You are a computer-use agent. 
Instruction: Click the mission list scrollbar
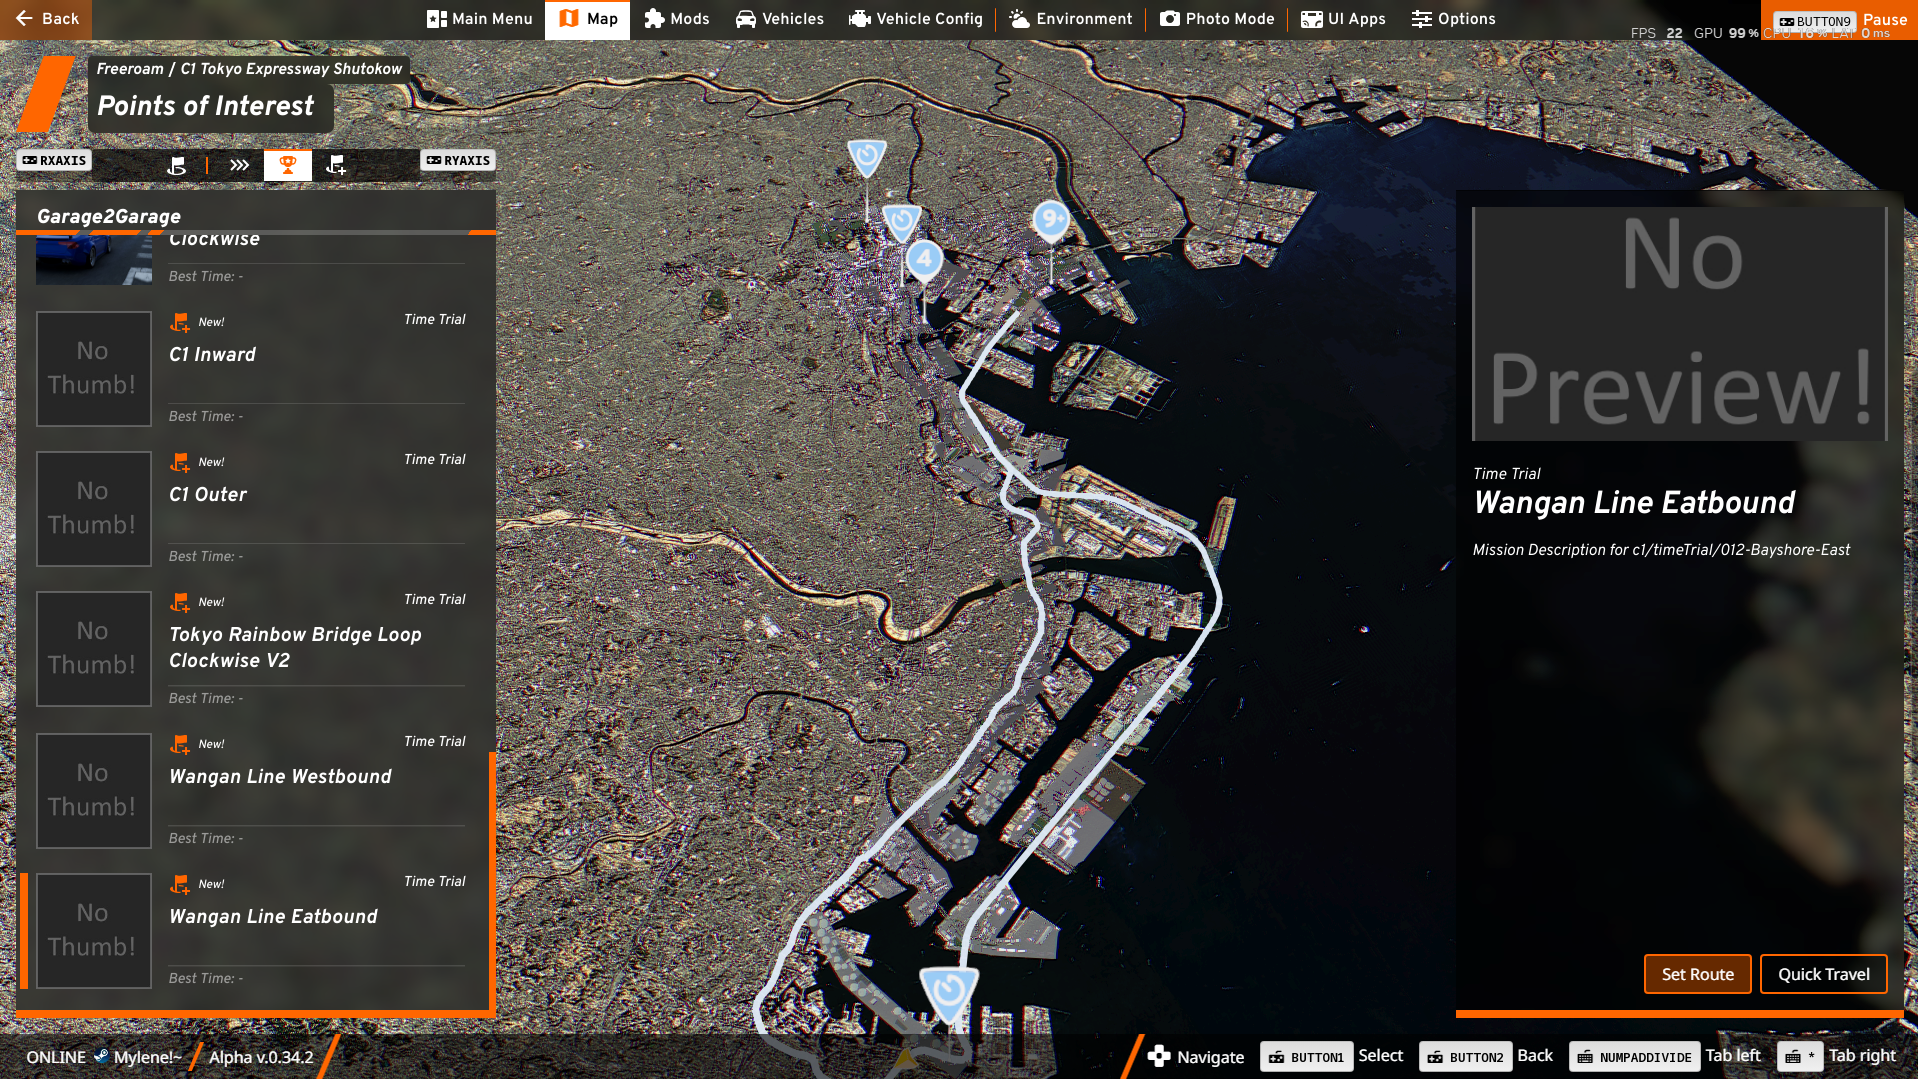tap(492, 880)
